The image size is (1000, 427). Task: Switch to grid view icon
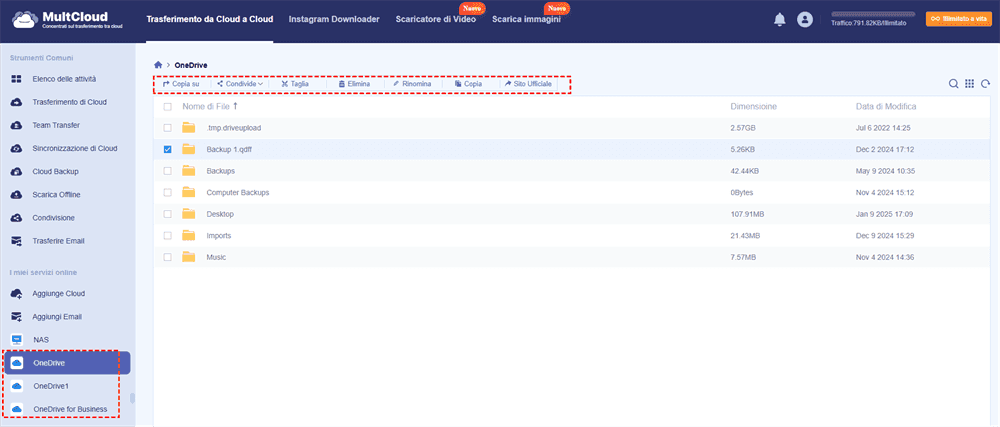969,83
